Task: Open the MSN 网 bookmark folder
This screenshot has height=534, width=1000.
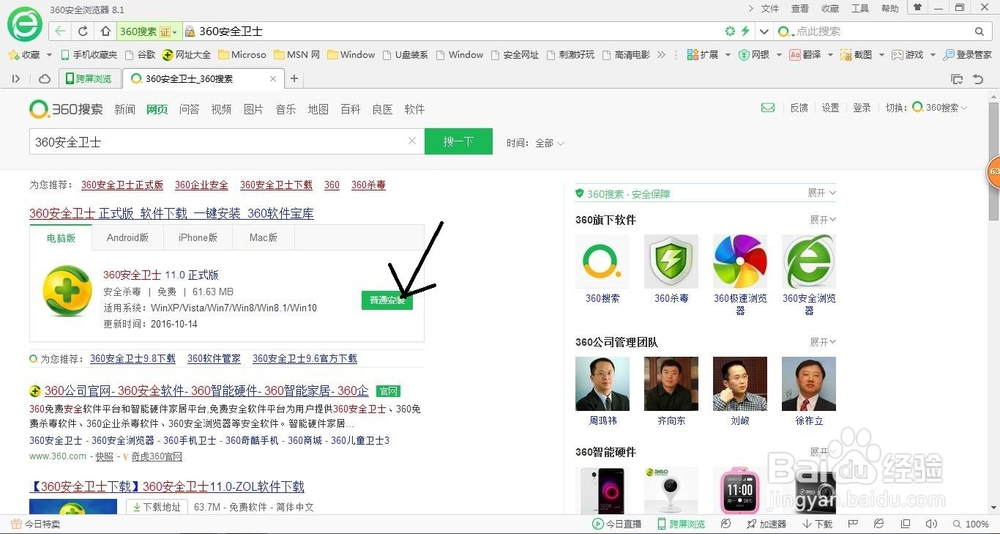Action: 297,55
